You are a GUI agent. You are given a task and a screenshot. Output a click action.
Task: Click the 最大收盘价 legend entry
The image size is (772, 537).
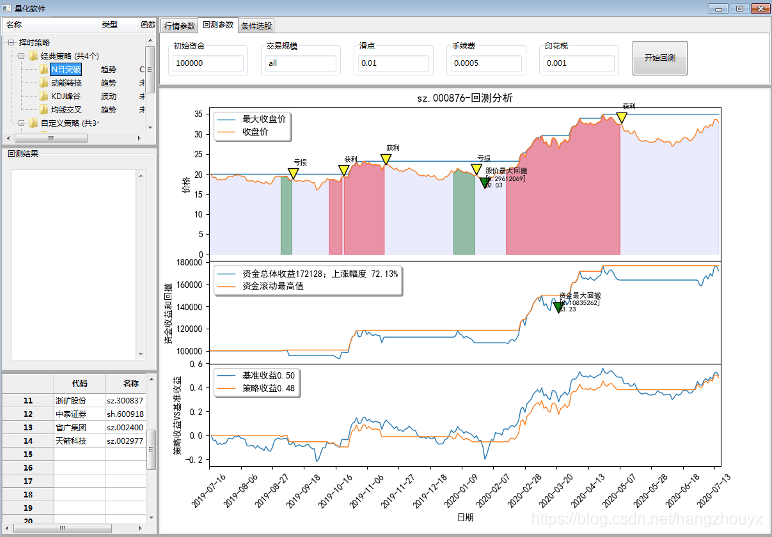[251, 119]
